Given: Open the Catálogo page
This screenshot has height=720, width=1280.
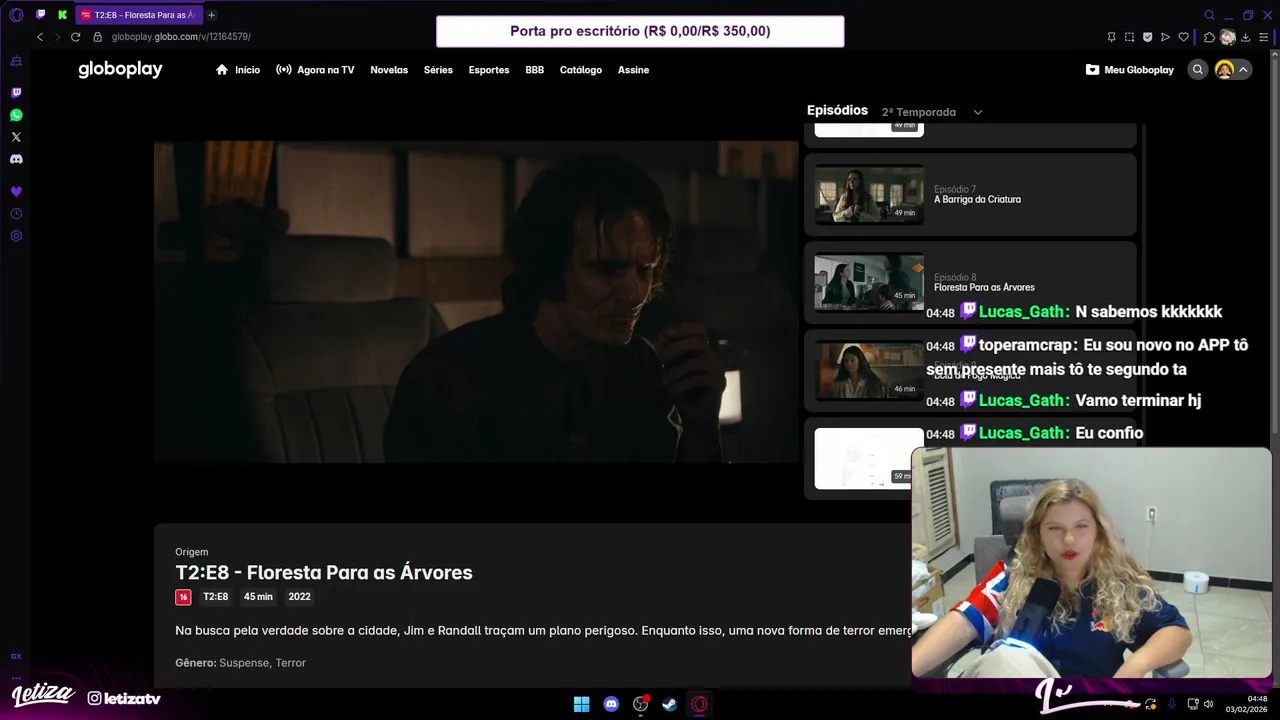Looking at the screenshot, I should (x=581, y=70).
